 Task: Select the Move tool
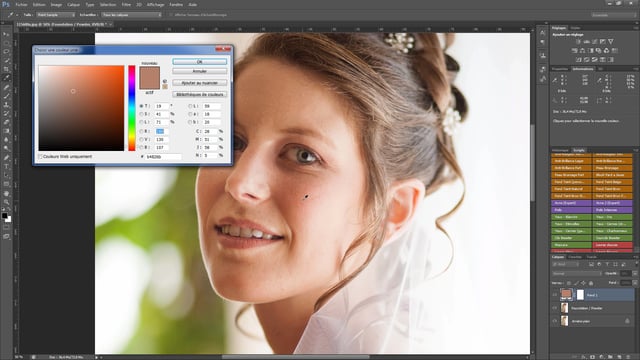tap(6, 34)
